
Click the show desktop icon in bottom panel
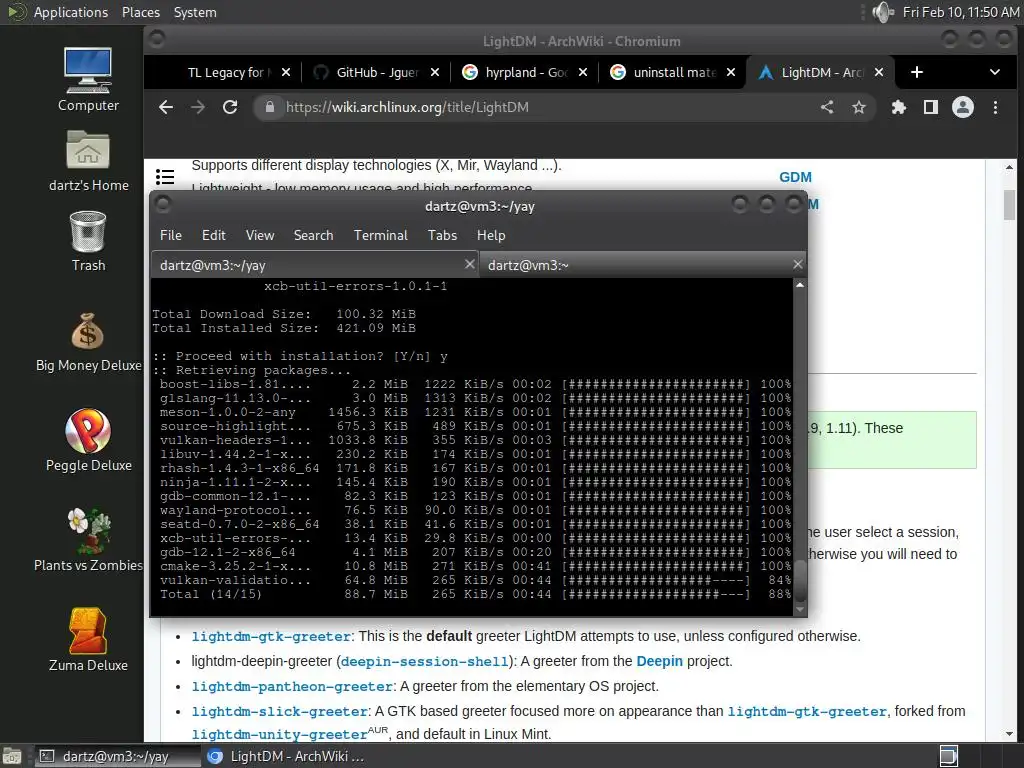11,756
